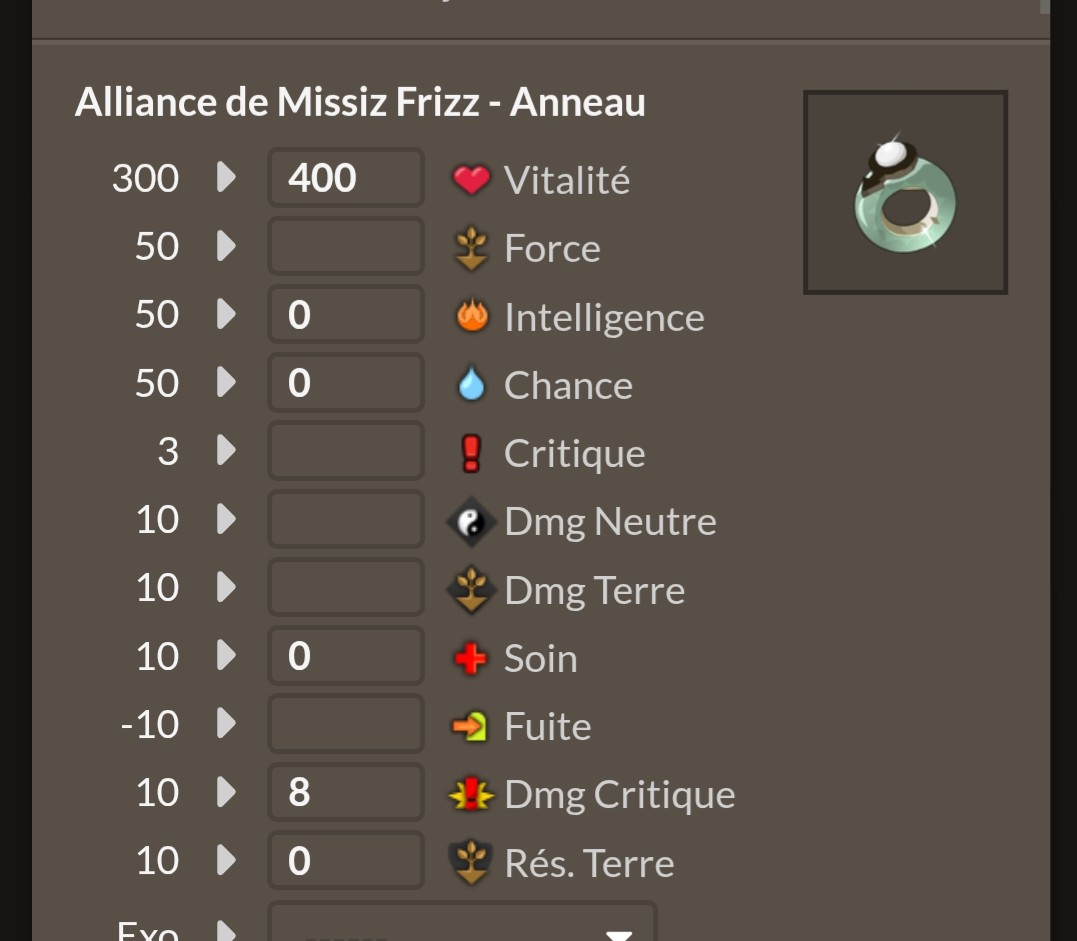This screenshot has height=941, width=1077.
Task: Click the Fuite arrow icon
Action: (x=471, y=726)
